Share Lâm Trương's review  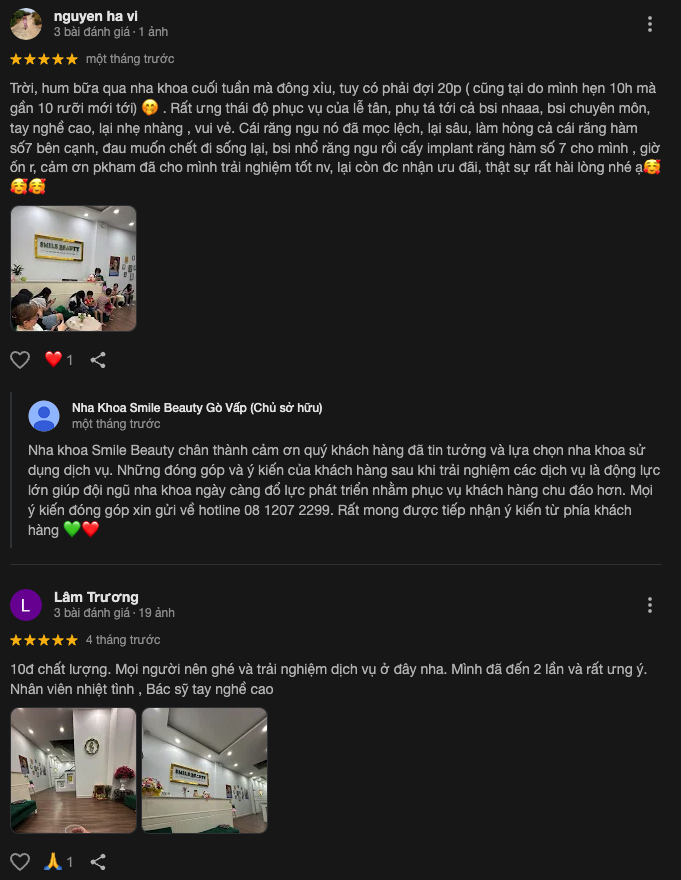(98, 861)
